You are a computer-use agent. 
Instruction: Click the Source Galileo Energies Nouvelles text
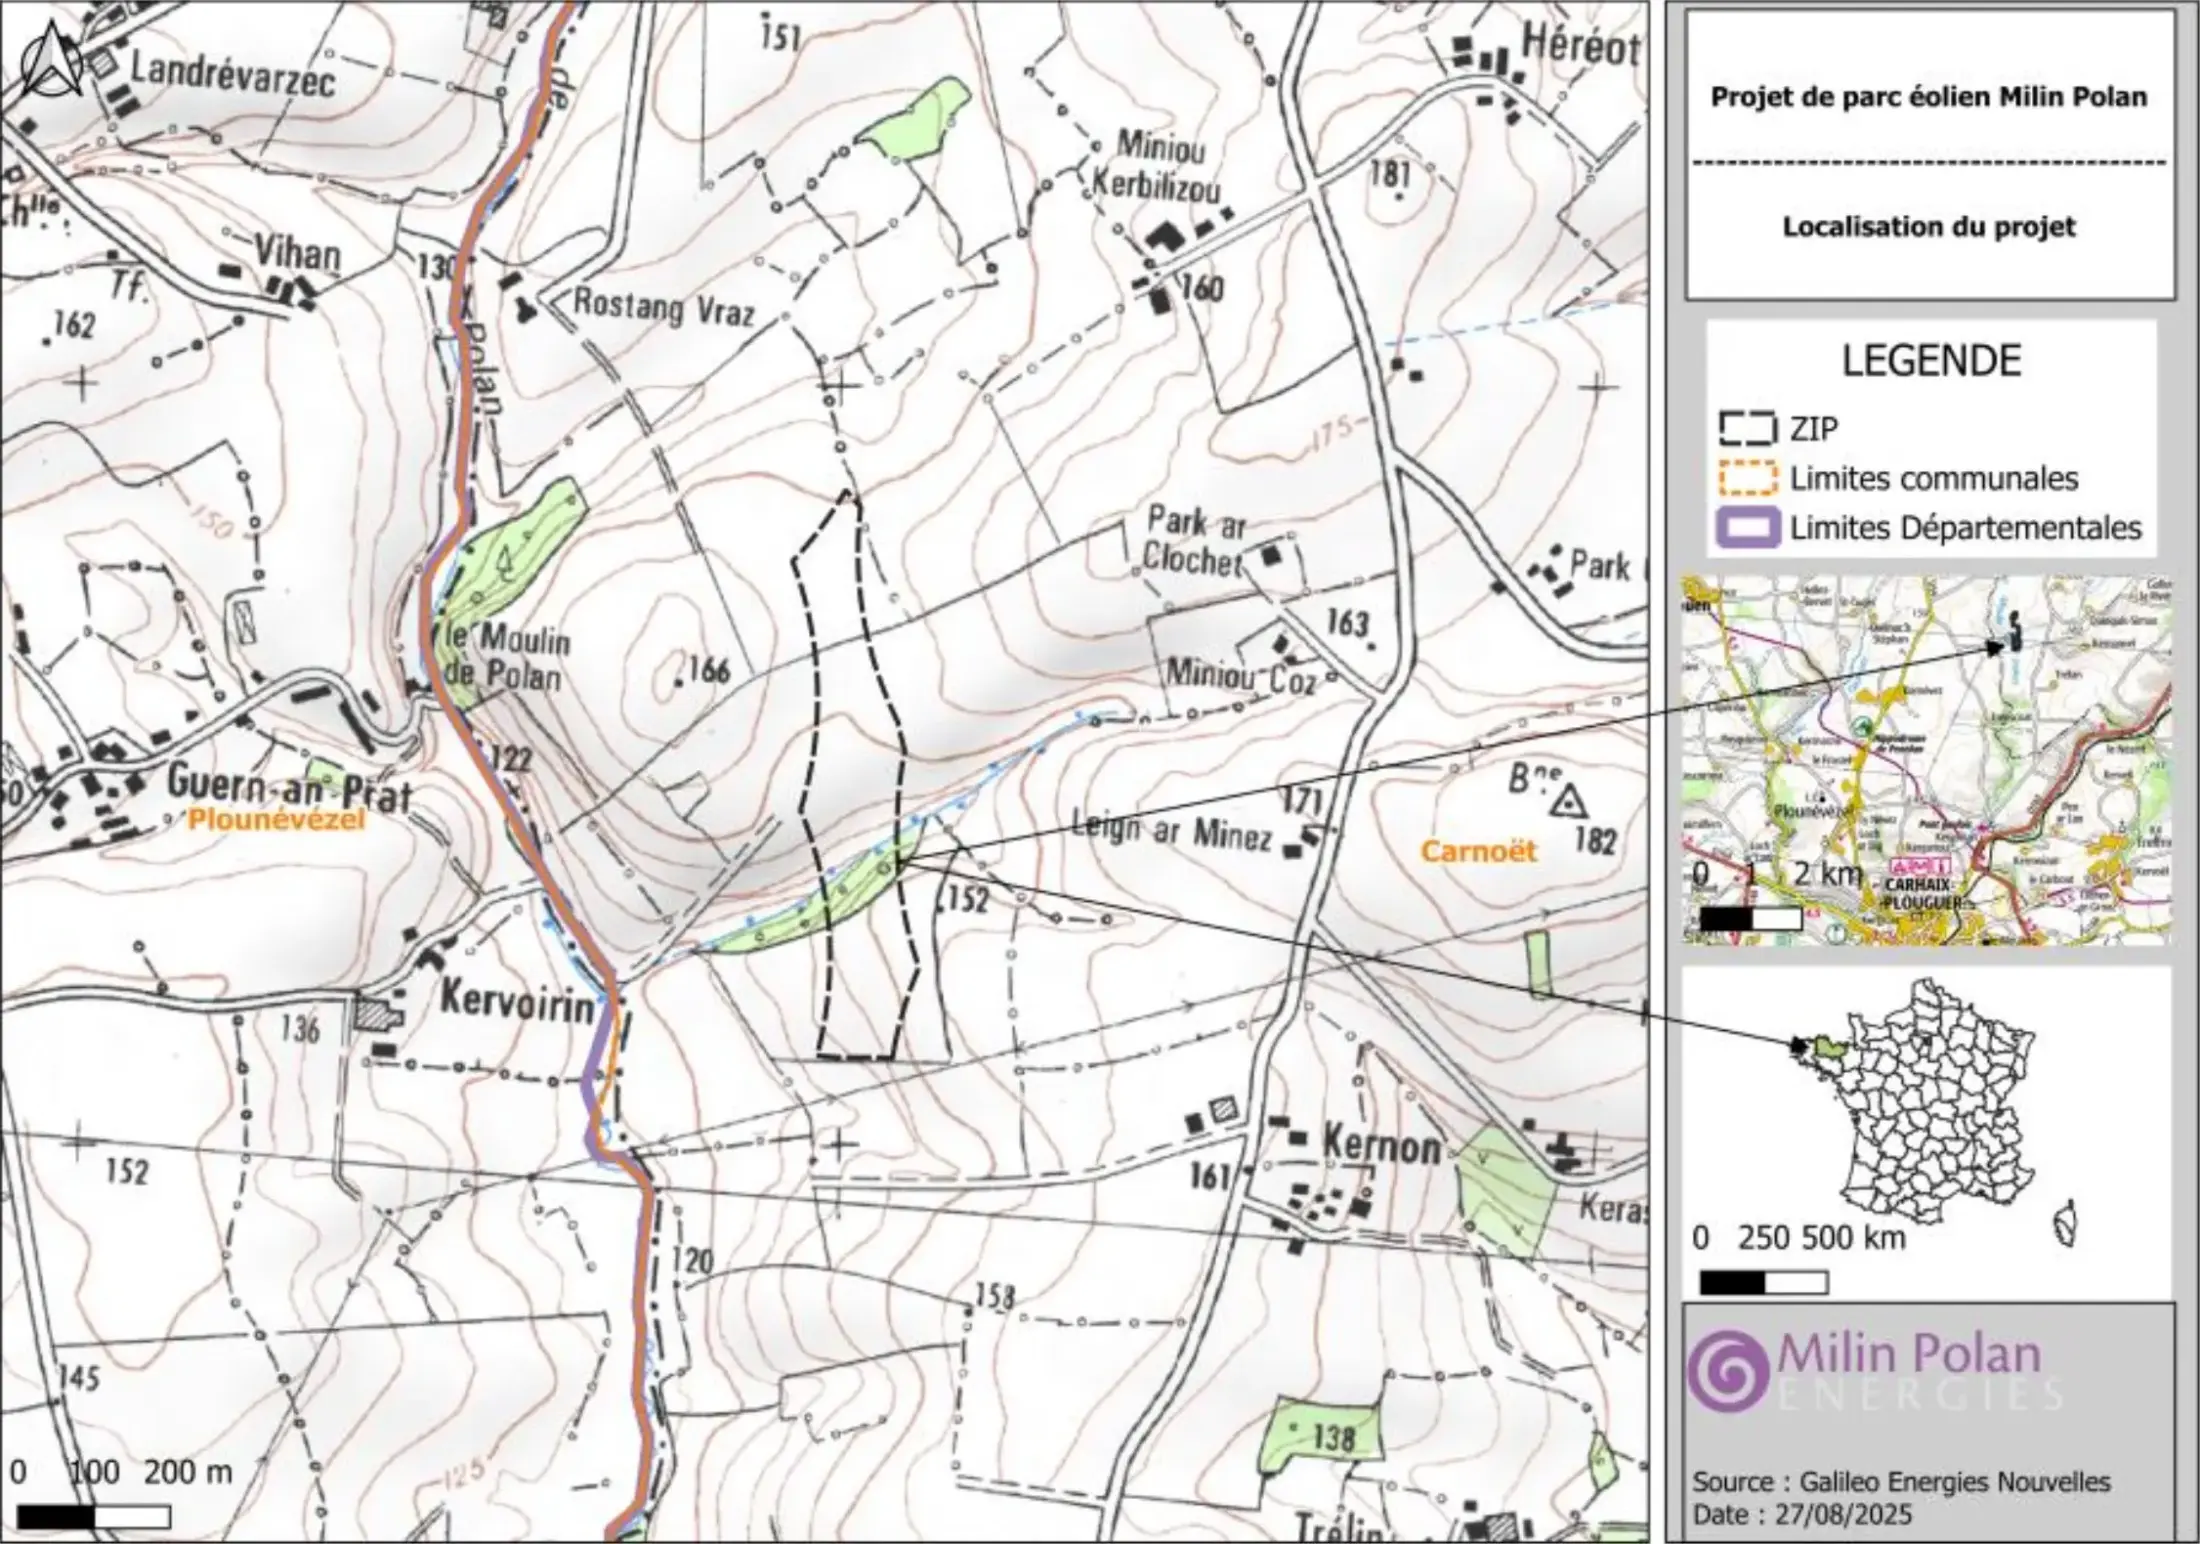coord(1901,1482)
